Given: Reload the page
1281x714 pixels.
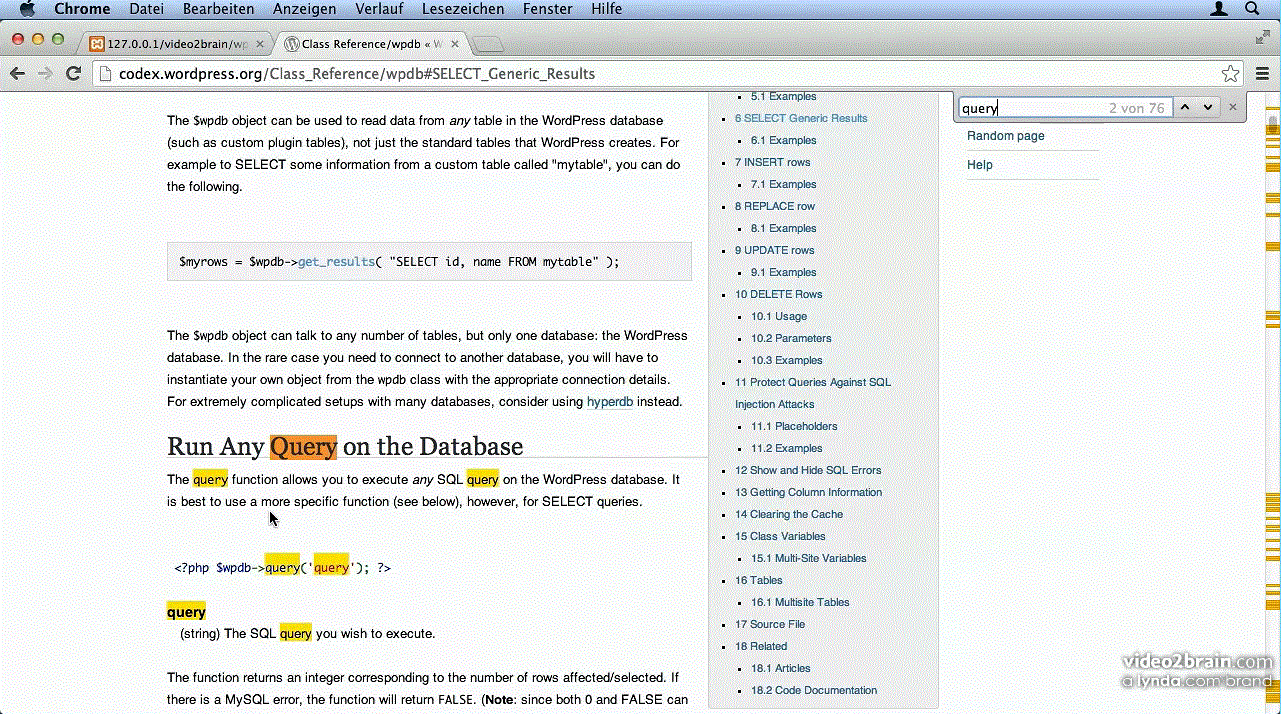Looking at the screenshot, I should click(73, 73).
